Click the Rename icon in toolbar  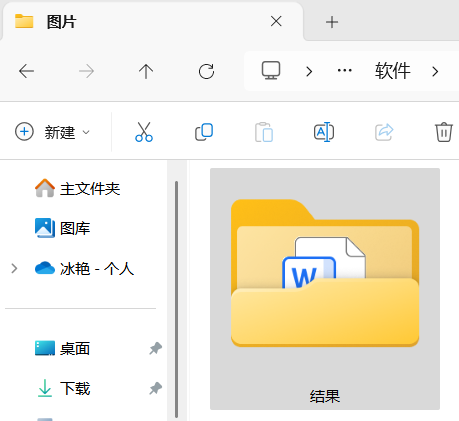324,132
